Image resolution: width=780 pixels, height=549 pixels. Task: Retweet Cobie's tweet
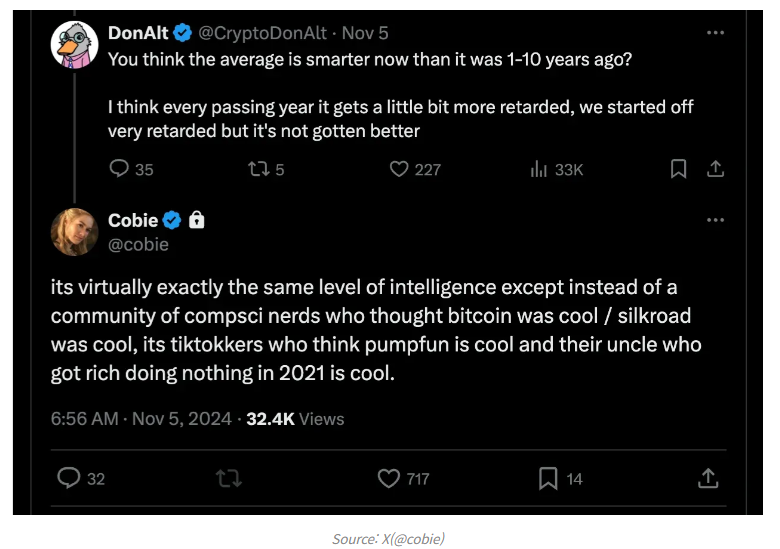pos(229,479)
